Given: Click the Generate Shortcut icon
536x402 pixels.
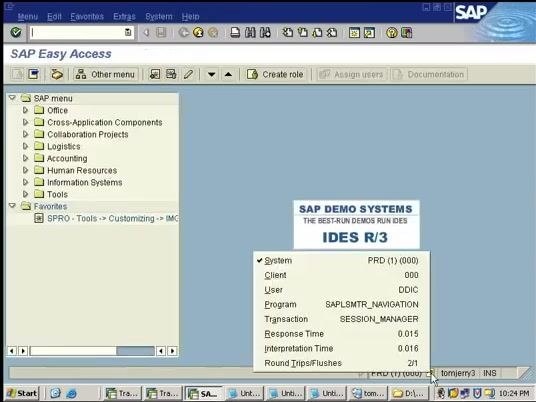Looking at the screenshot, I should [x=369, y=32].
